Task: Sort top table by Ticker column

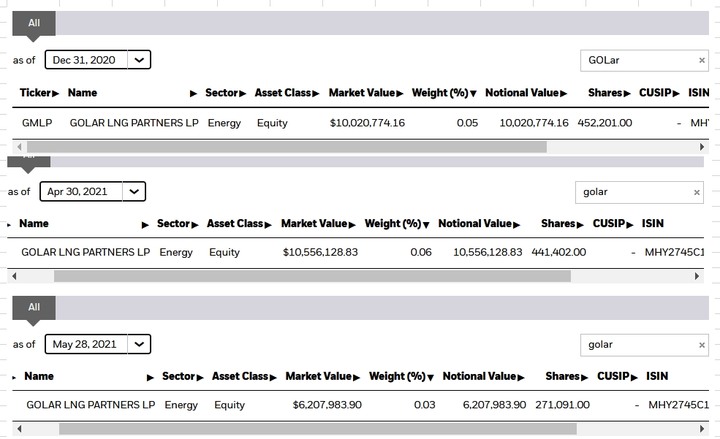Action: coord(39,93)
